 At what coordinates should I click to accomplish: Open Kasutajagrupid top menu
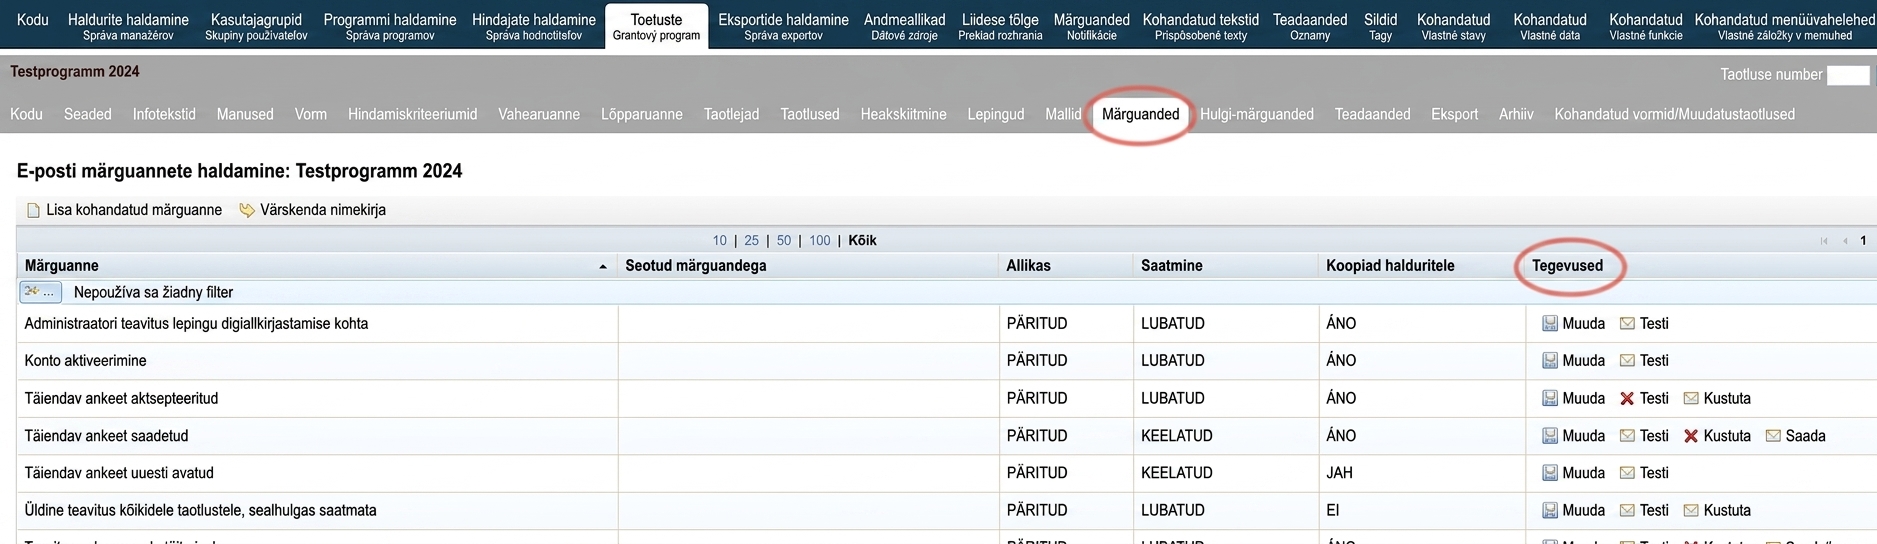pos(256,26)
